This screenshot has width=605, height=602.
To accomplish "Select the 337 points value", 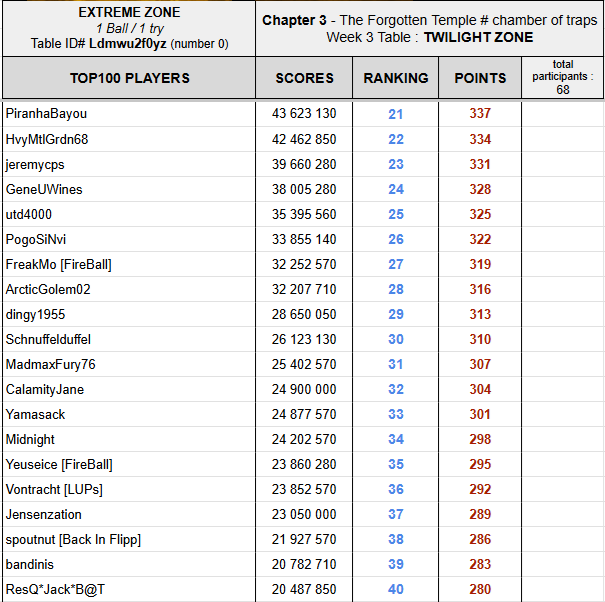I will coord(480,114).
